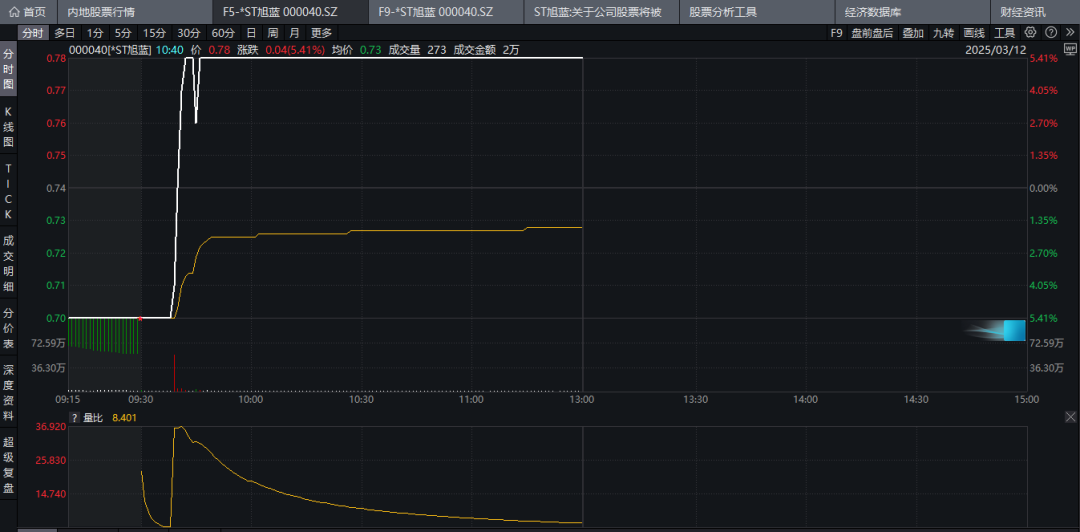
Task: Switch to 5分 period chart
Action: (x=123, y=33)
